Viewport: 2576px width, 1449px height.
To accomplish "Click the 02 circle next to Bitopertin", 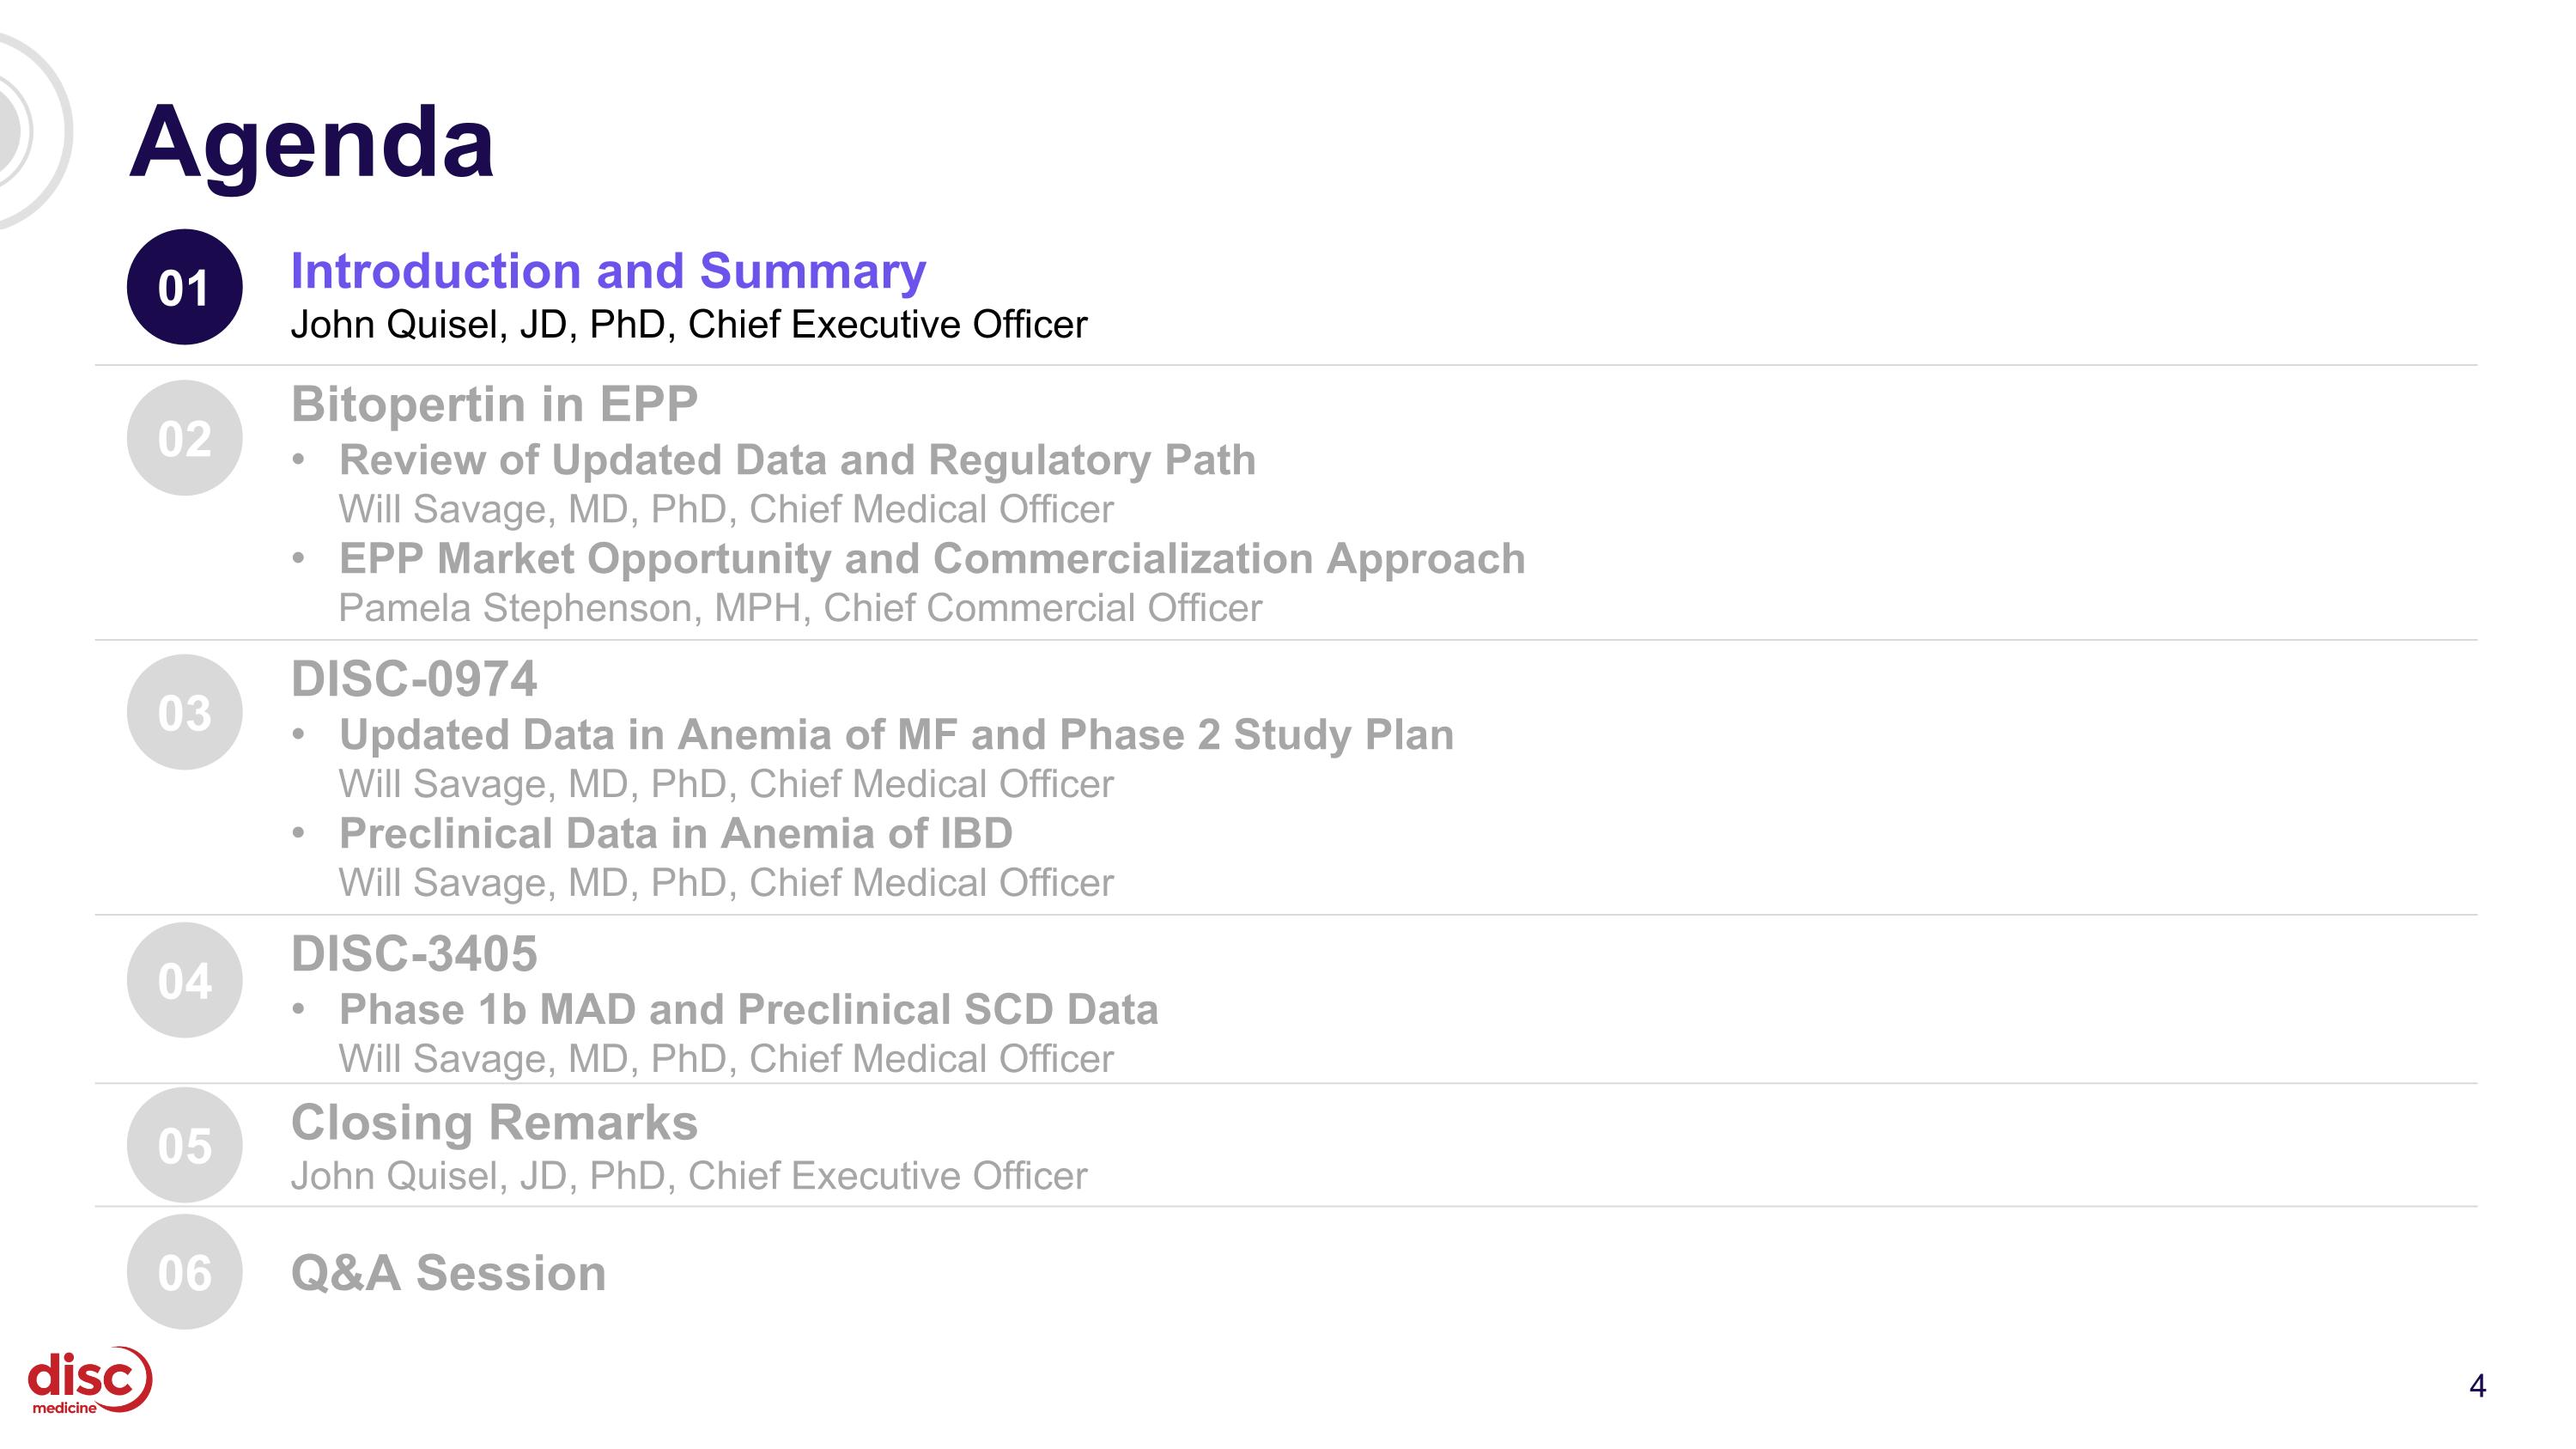I will [185, 438].
